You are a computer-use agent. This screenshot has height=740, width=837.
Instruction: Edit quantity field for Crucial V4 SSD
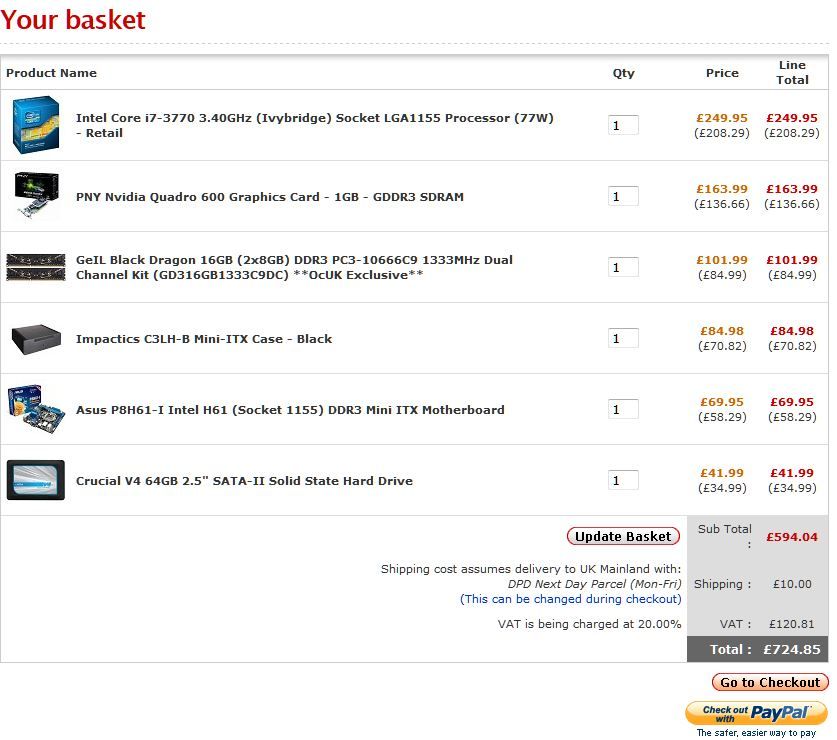pos(623,481)
